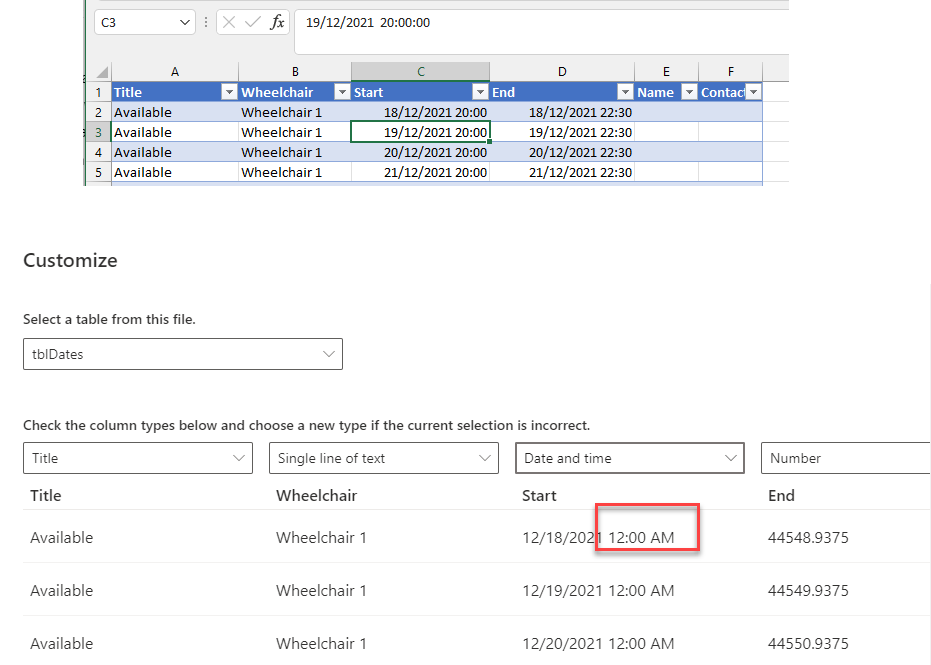Click the formula bar Cancel X icon
Screen dimensions: 931x665
tap(229, 23)
